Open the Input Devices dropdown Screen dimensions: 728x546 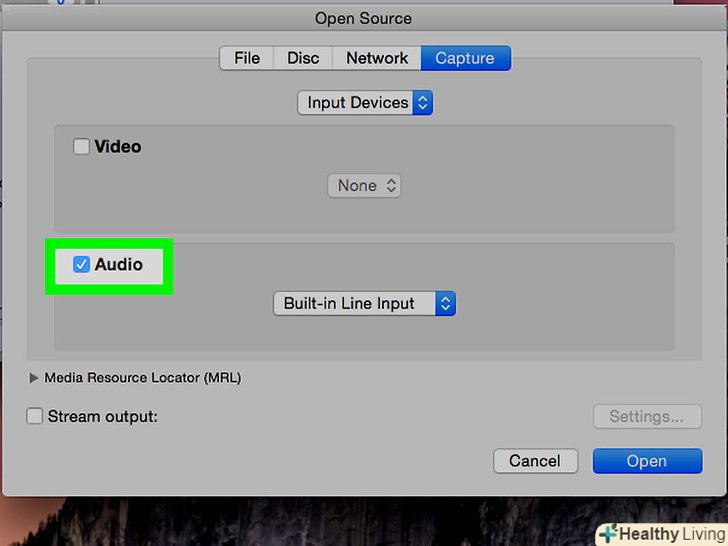pos(365,103)
